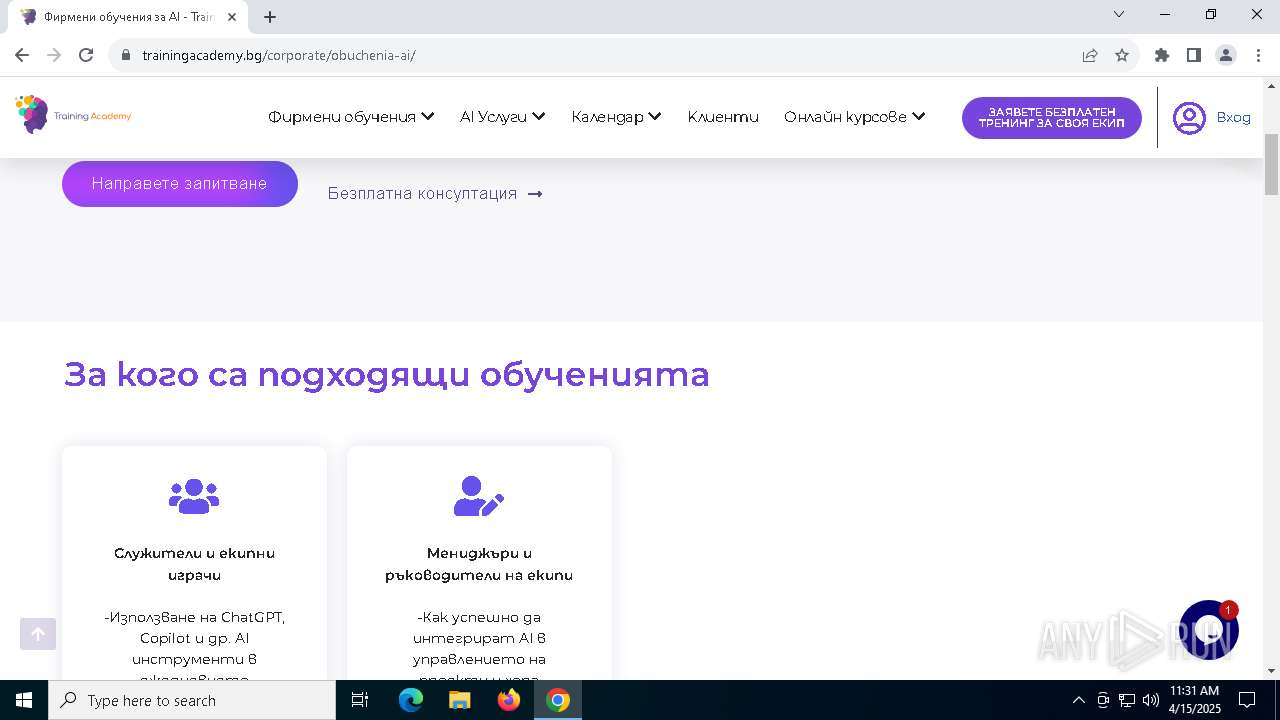Screen dimensions: 1280x720
Task: Toggle the browser side panel
Action: coord(1194,55)
